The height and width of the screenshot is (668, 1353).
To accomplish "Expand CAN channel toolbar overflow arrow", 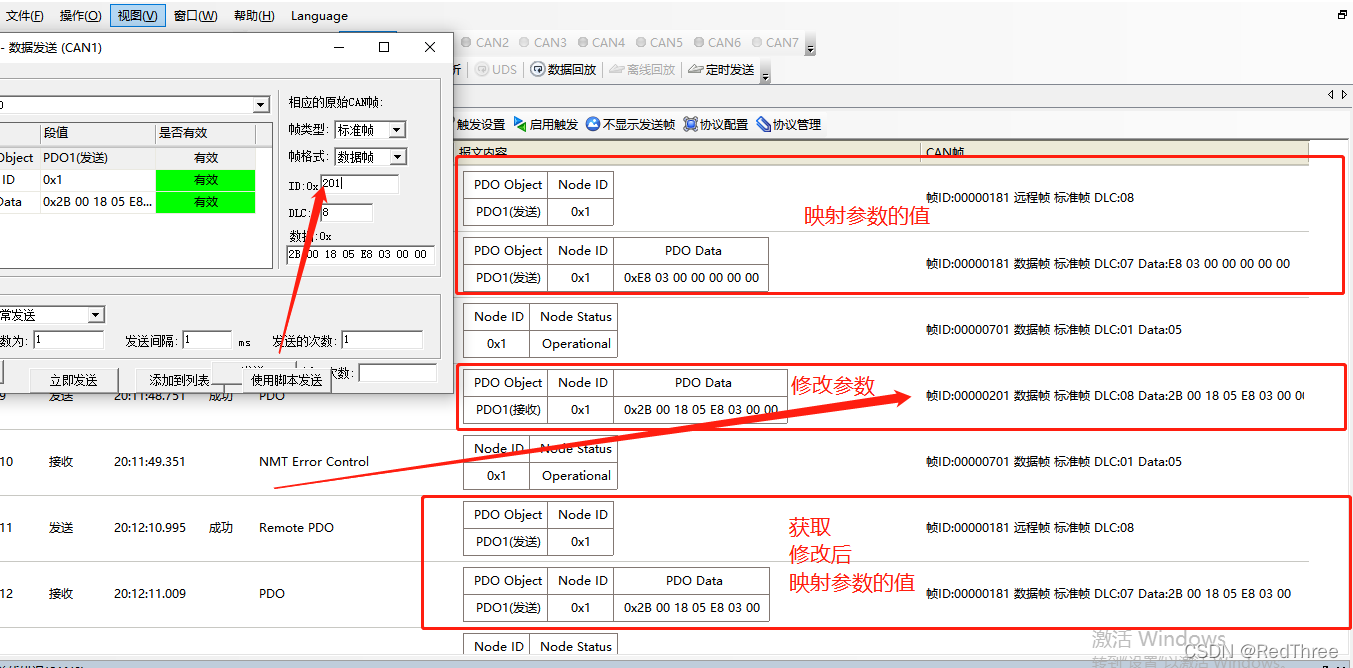I will point(810,47).
